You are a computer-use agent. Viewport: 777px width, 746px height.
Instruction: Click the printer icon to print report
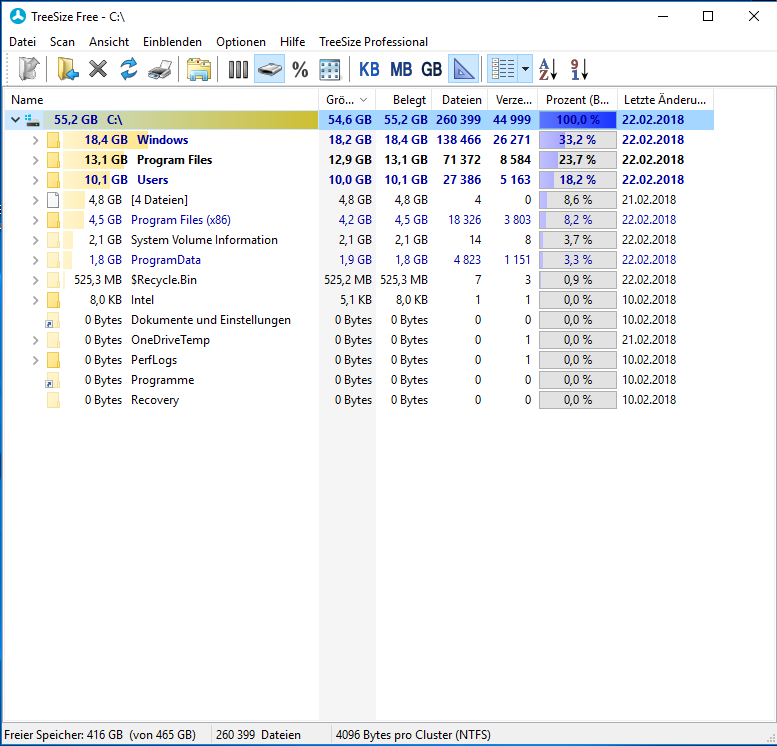(160, 69)
